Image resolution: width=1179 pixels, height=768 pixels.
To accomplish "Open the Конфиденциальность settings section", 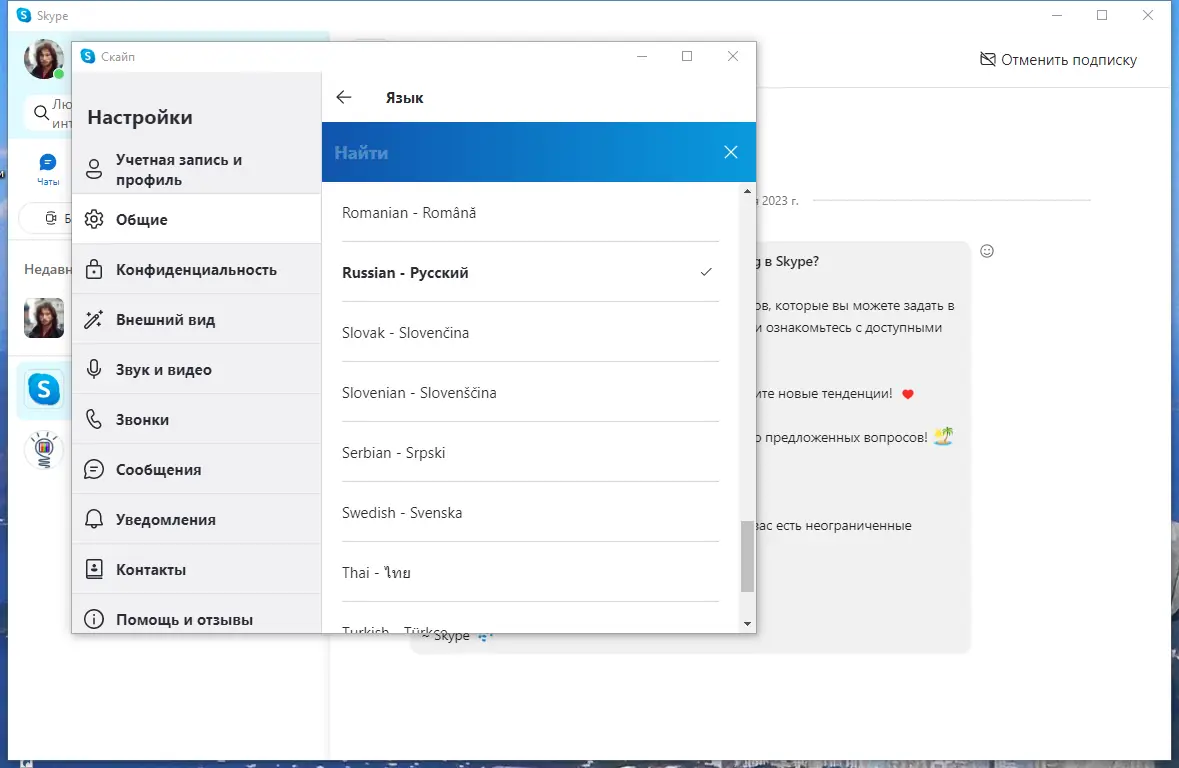I will [x=196, y=269].
